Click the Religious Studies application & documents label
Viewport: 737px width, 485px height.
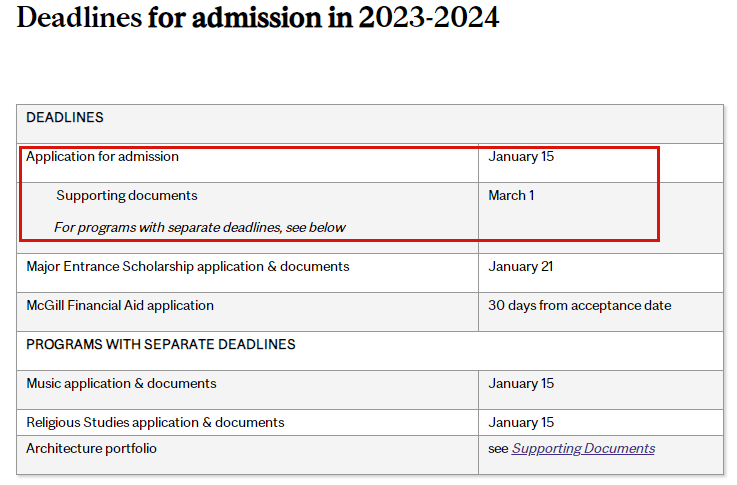pyautogui.click(x=155, y=423)
